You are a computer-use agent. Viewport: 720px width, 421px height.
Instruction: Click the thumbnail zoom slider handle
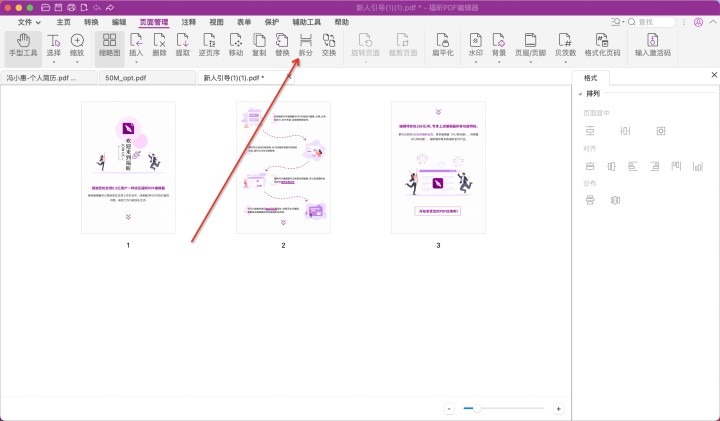(x=477, y=409)
